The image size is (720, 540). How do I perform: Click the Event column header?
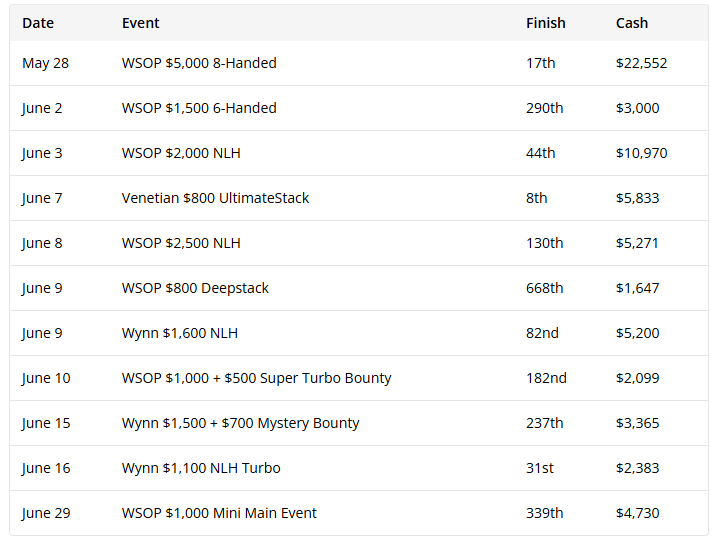tap(140, 23)
